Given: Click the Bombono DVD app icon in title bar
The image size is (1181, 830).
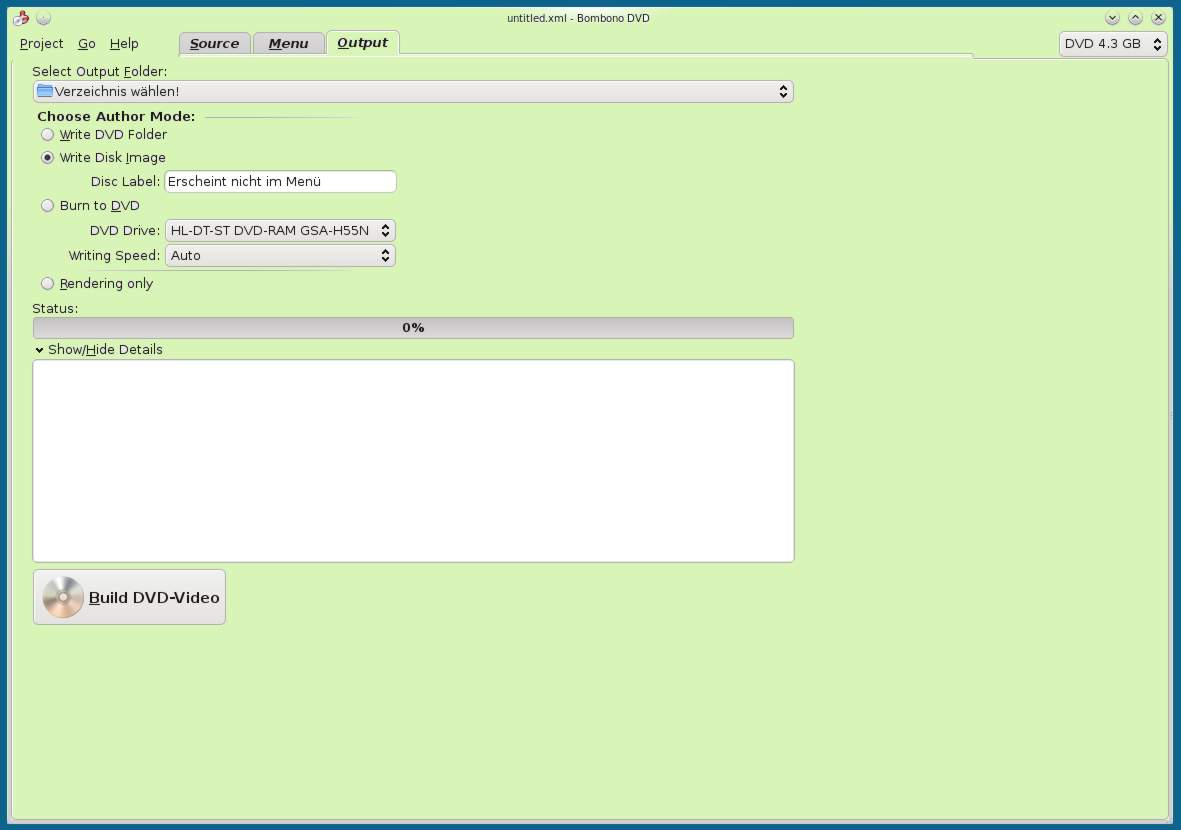Looking at the screenshot, I should click(20, 18).
